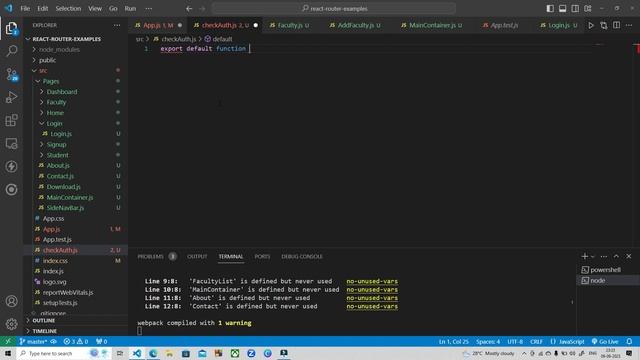Viewport: 640px width, 360px height.
Task: Open Run and Debug view
Action: [11, 97]
